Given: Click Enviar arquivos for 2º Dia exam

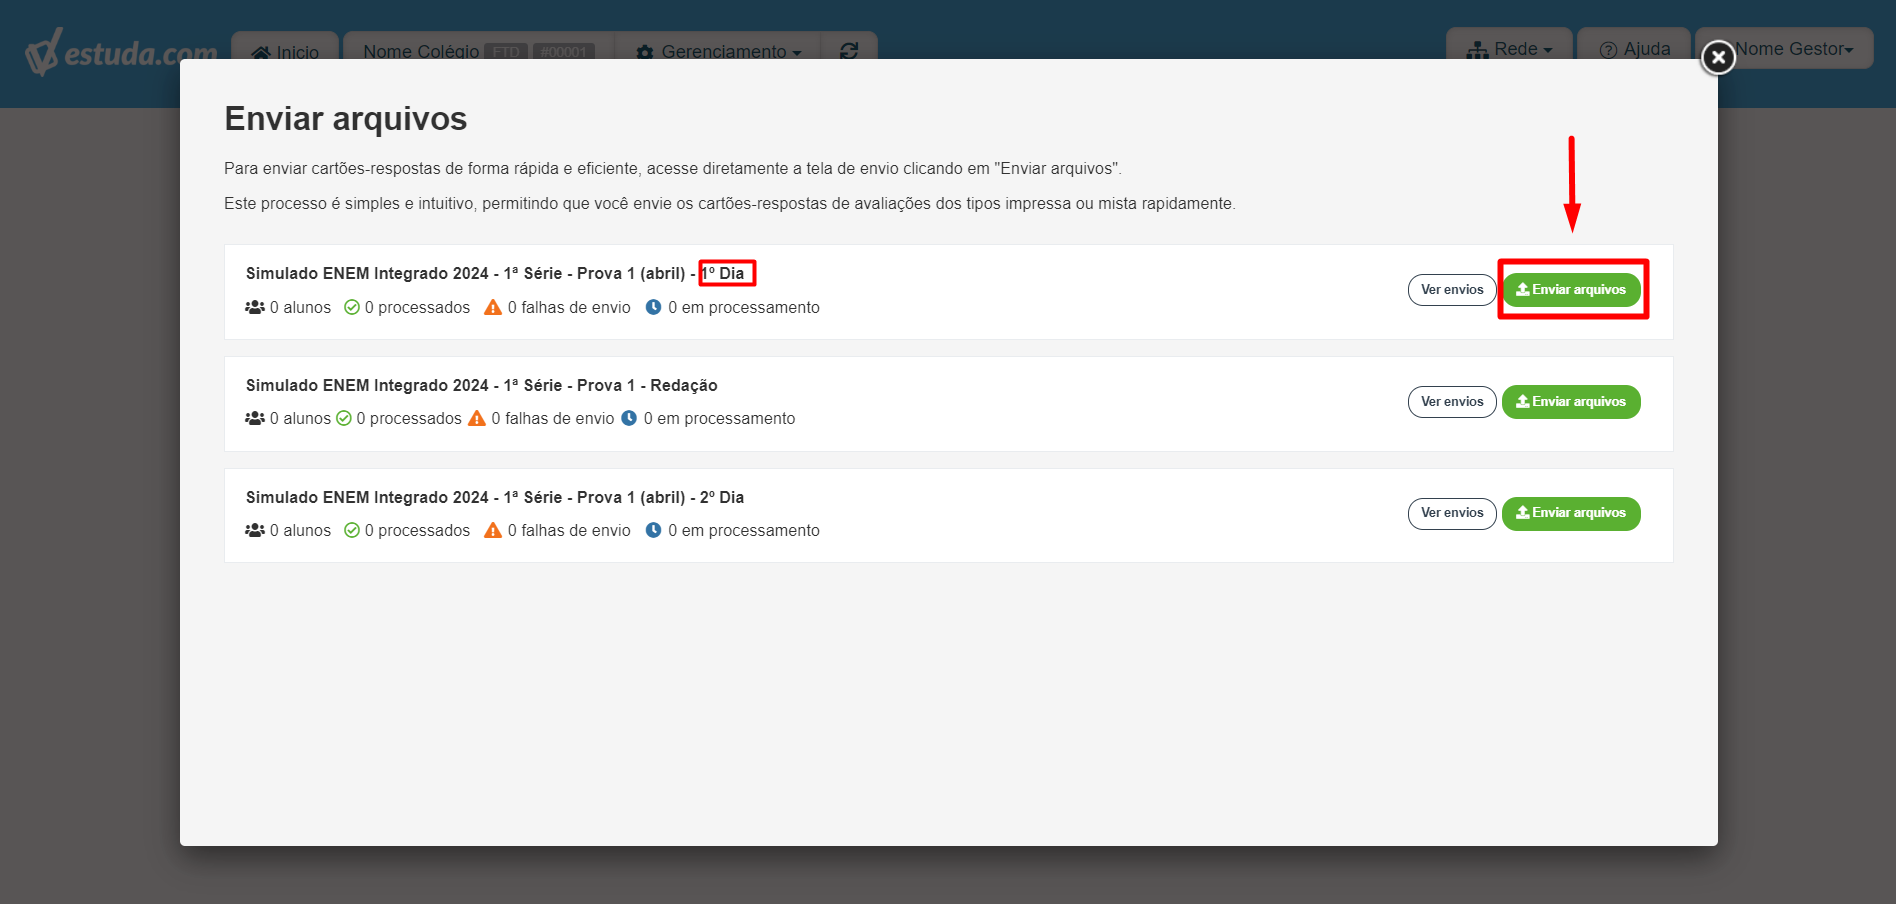Looking at the screenshot, I should tap(1571, 513).
